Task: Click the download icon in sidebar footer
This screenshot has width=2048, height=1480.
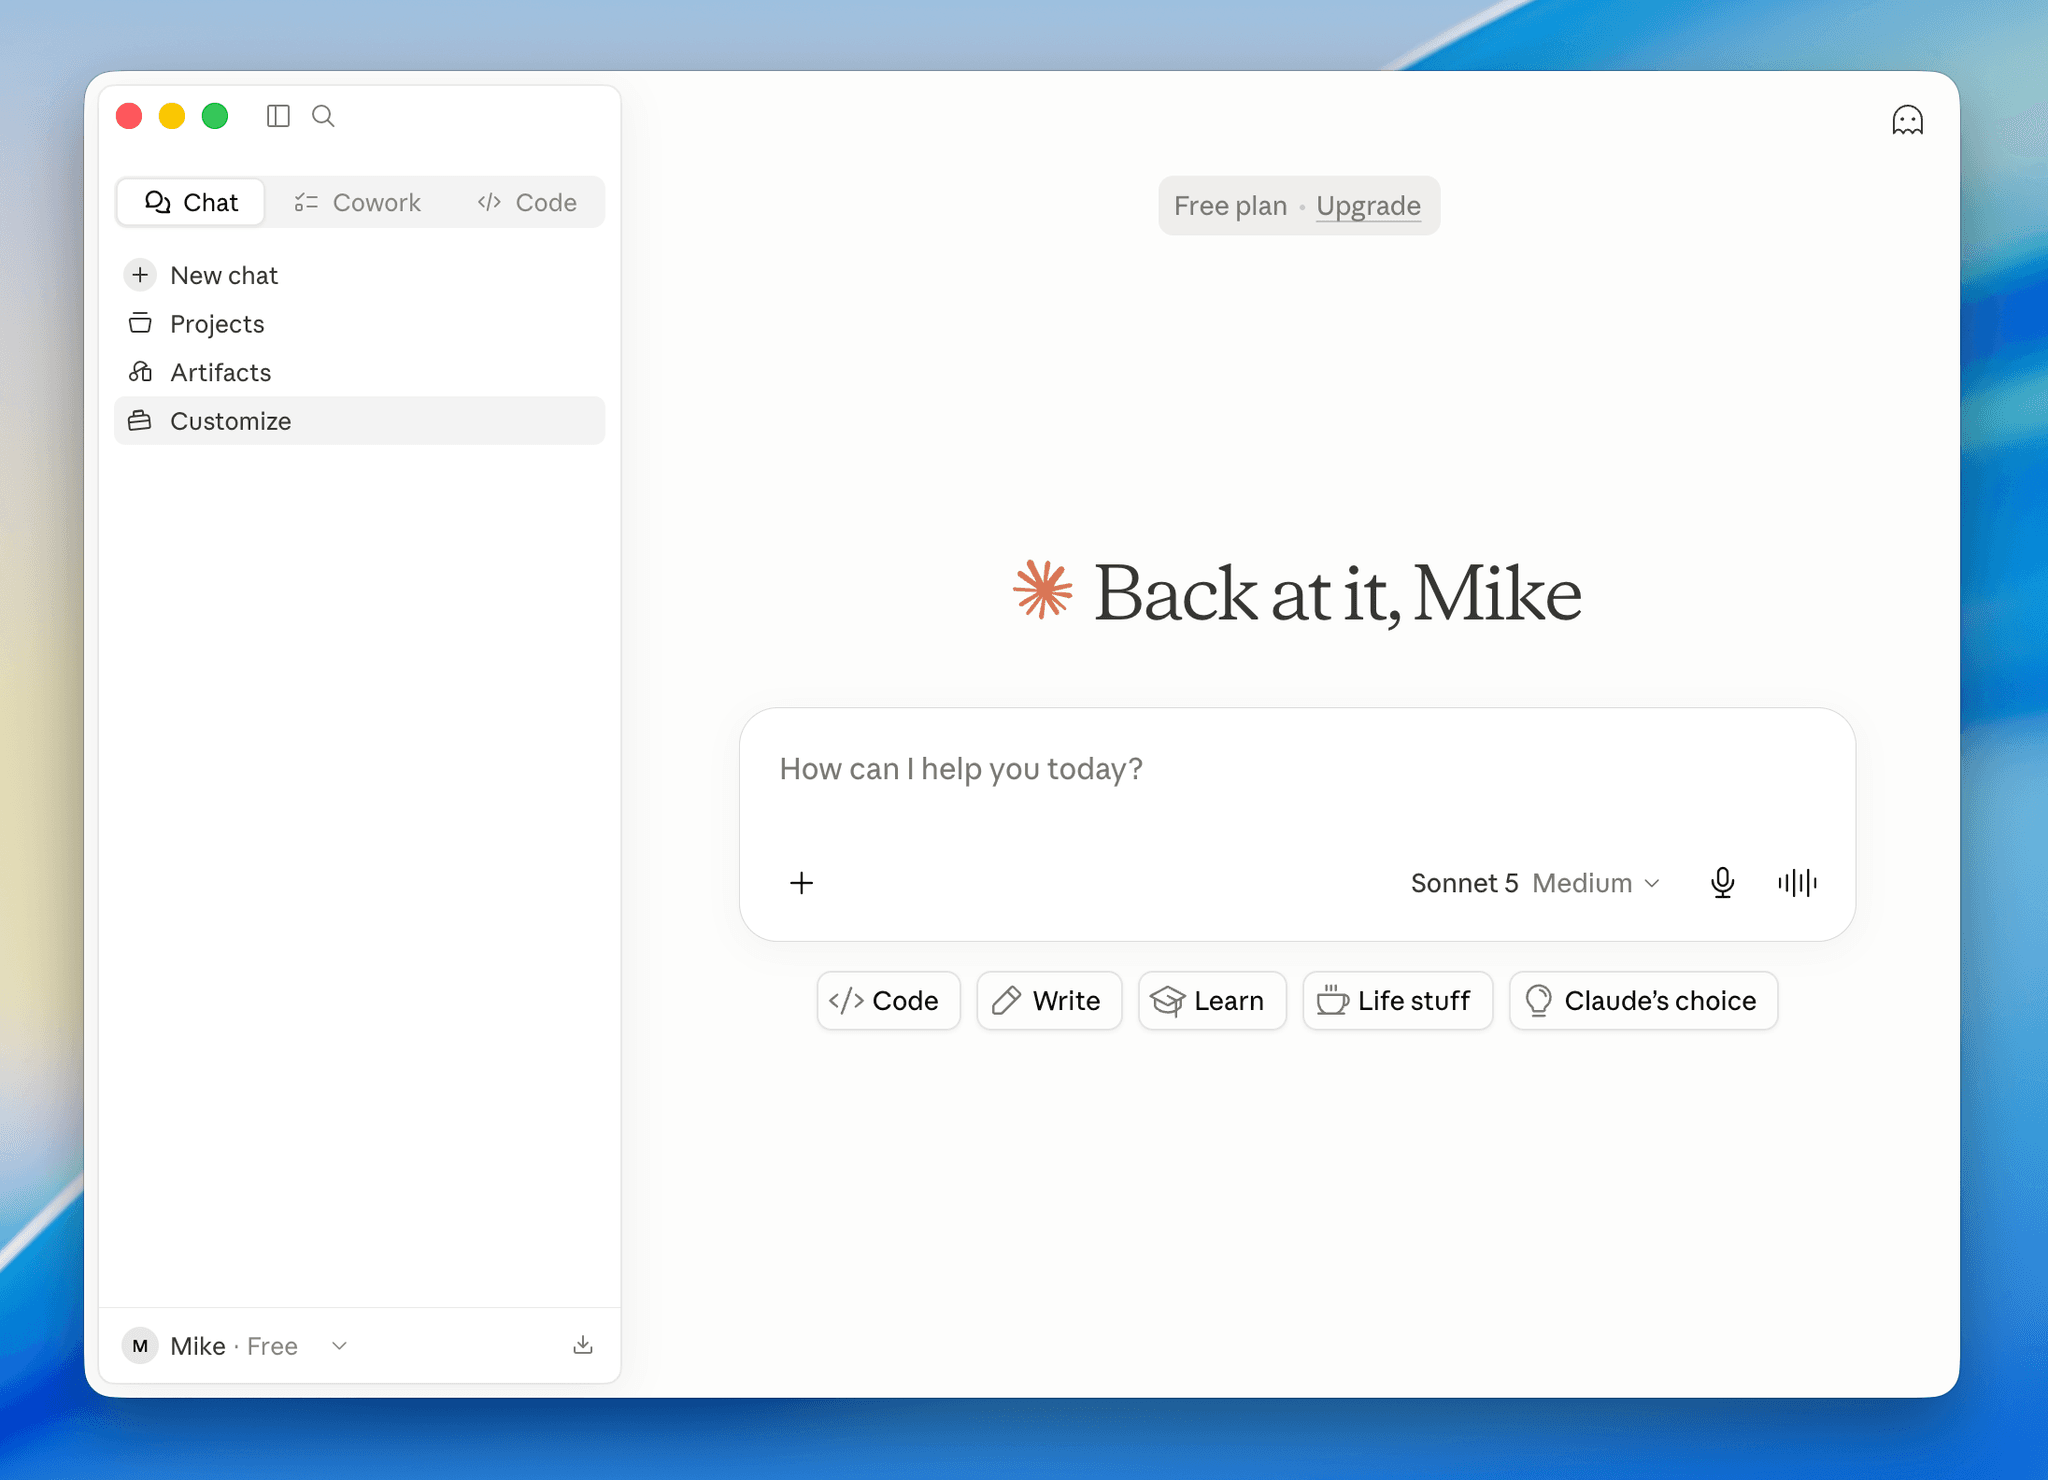Action: pyautogui.click(x=583, y=1345)
